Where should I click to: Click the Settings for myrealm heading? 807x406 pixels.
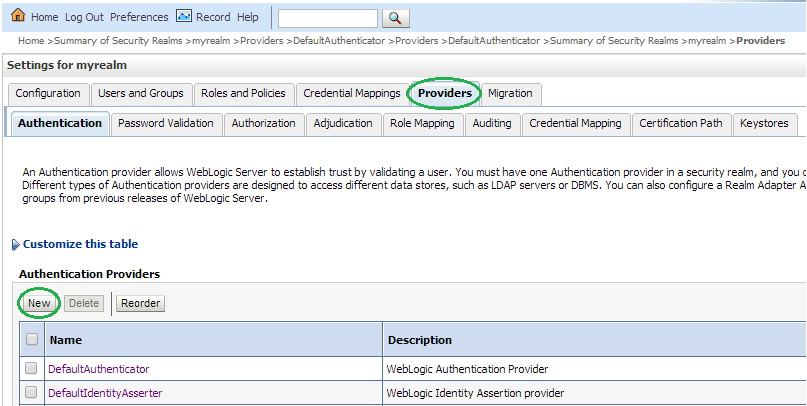(x=67, y=65)
